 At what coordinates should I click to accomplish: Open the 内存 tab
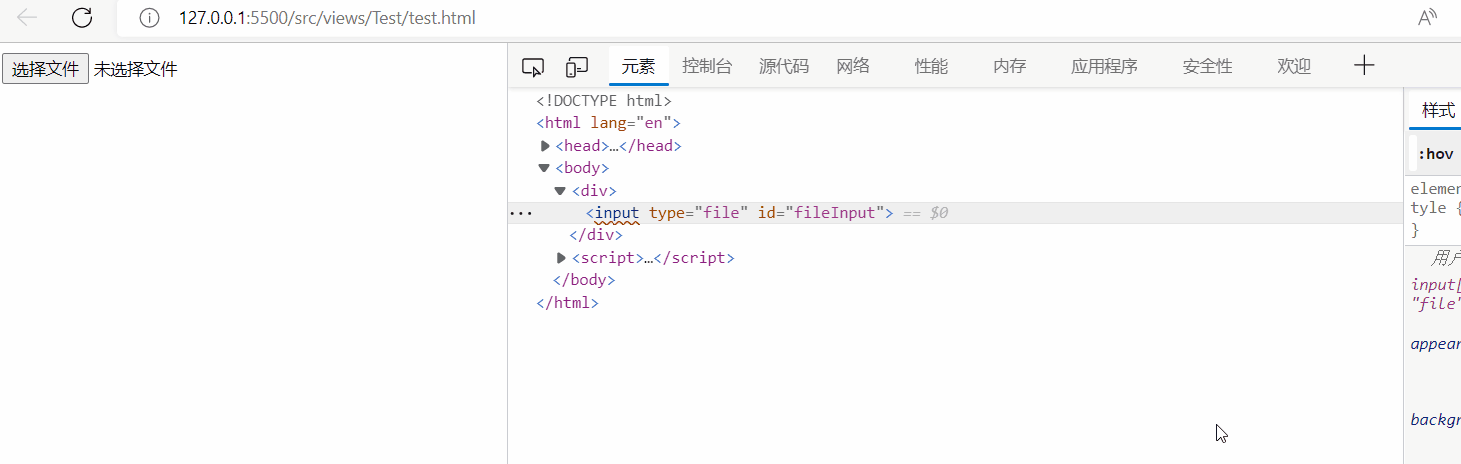click(x=1010, y=66)
